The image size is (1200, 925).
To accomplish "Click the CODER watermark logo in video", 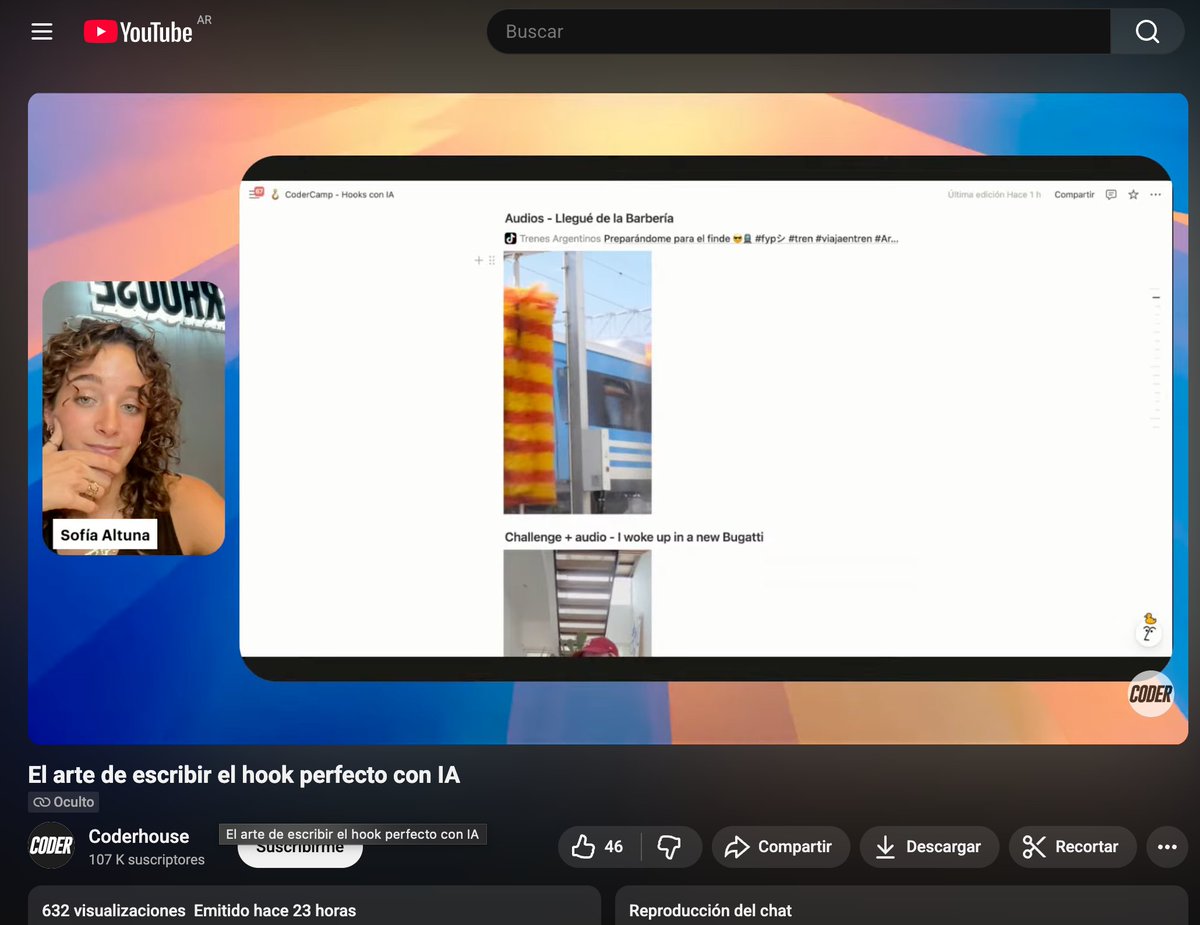I will click(x=1151, y=694).
